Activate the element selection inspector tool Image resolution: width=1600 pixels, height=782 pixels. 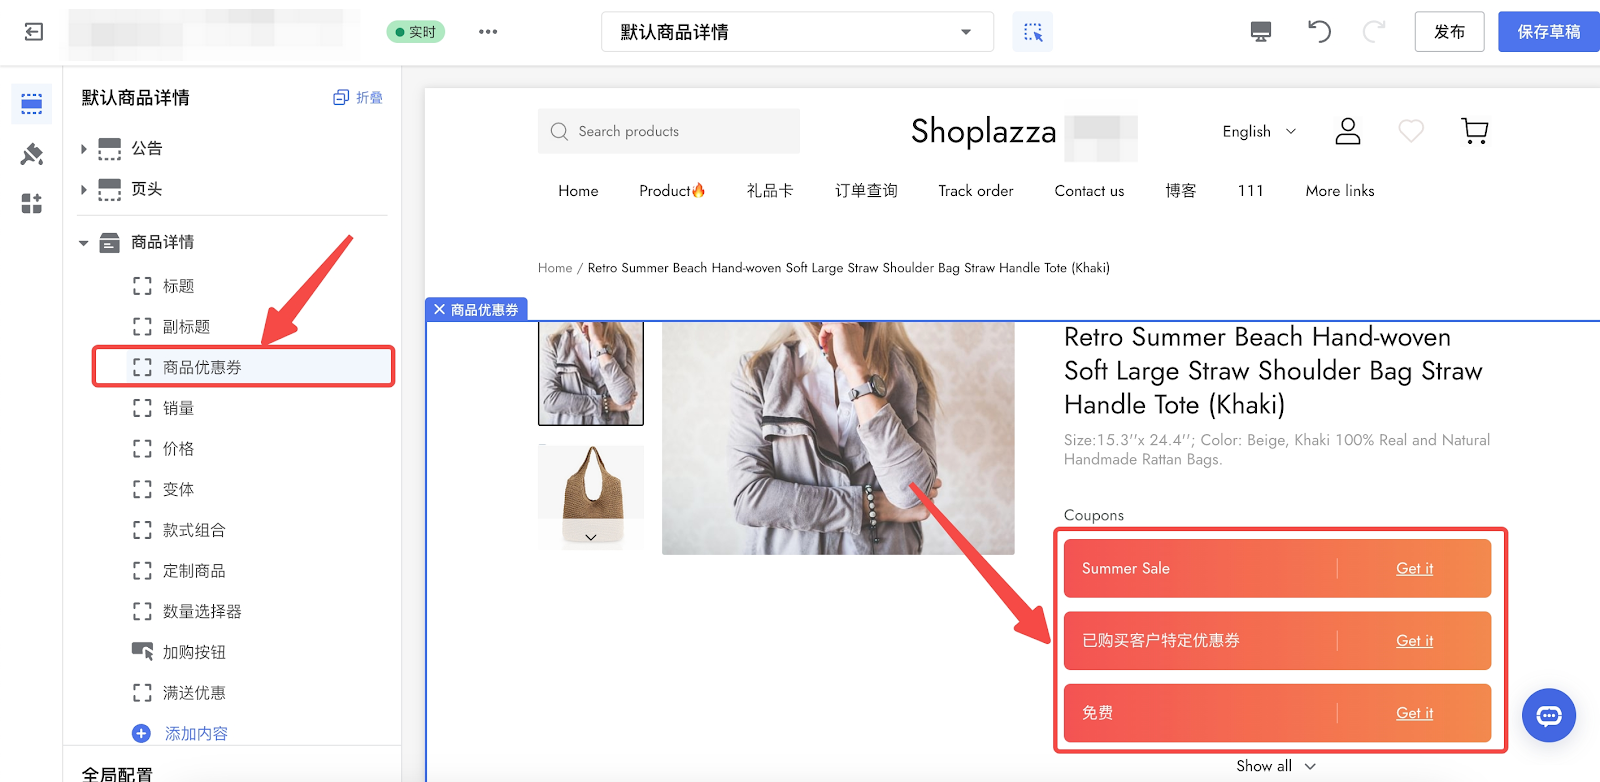click(x=1033, y=32)
